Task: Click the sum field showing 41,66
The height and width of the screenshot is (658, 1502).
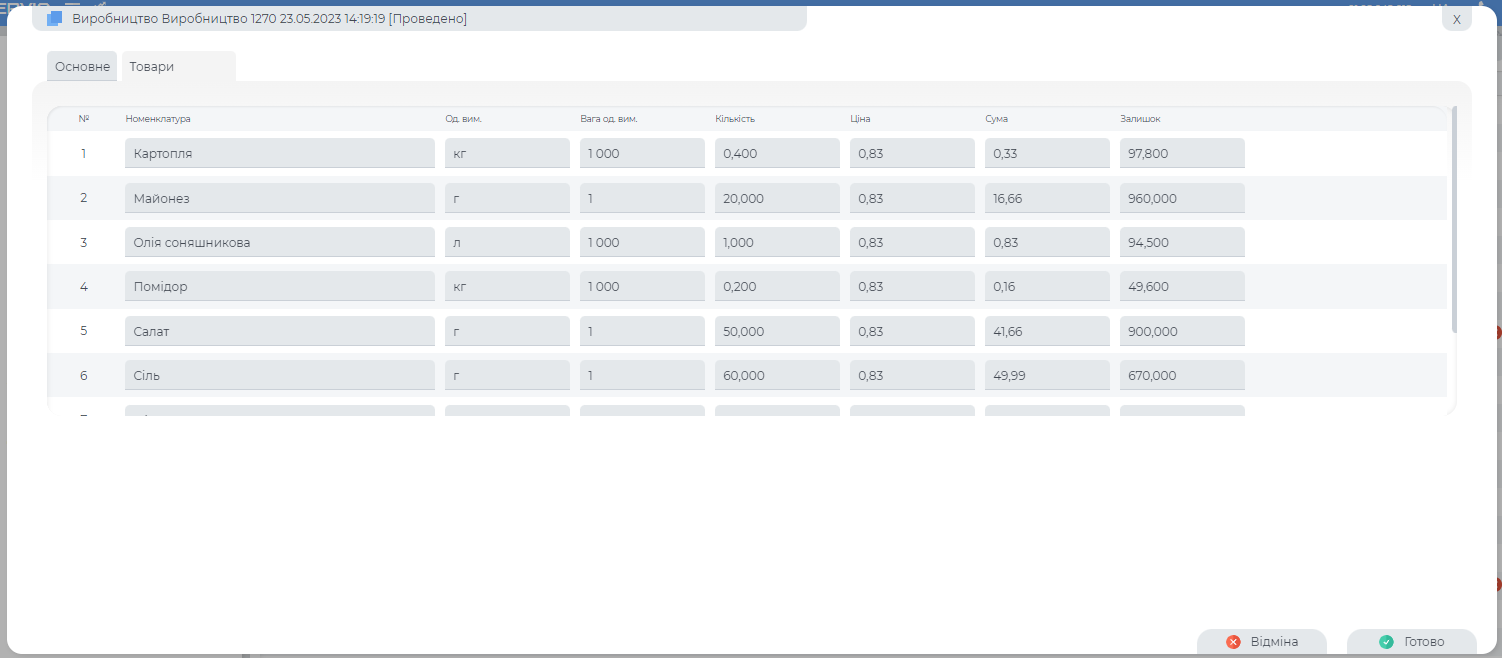Action: pos(1046,331)
